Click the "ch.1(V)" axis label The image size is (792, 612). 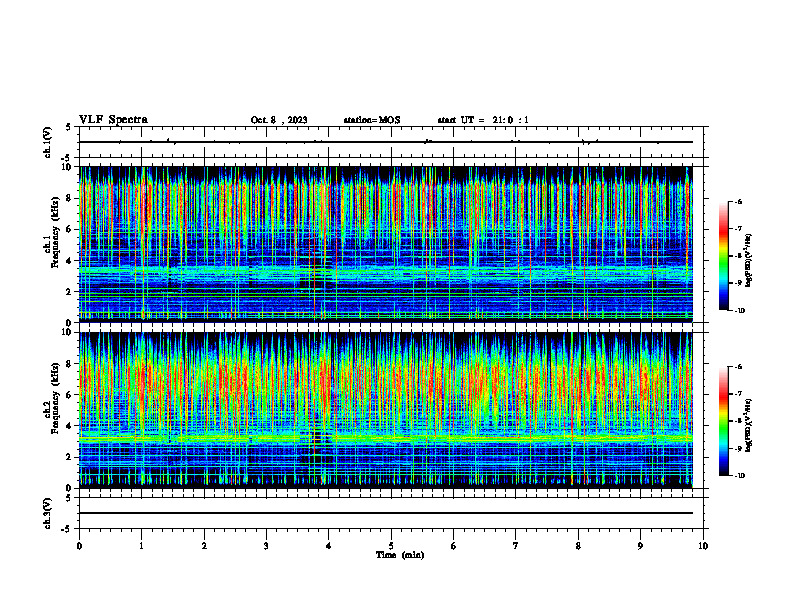point(47,142)
